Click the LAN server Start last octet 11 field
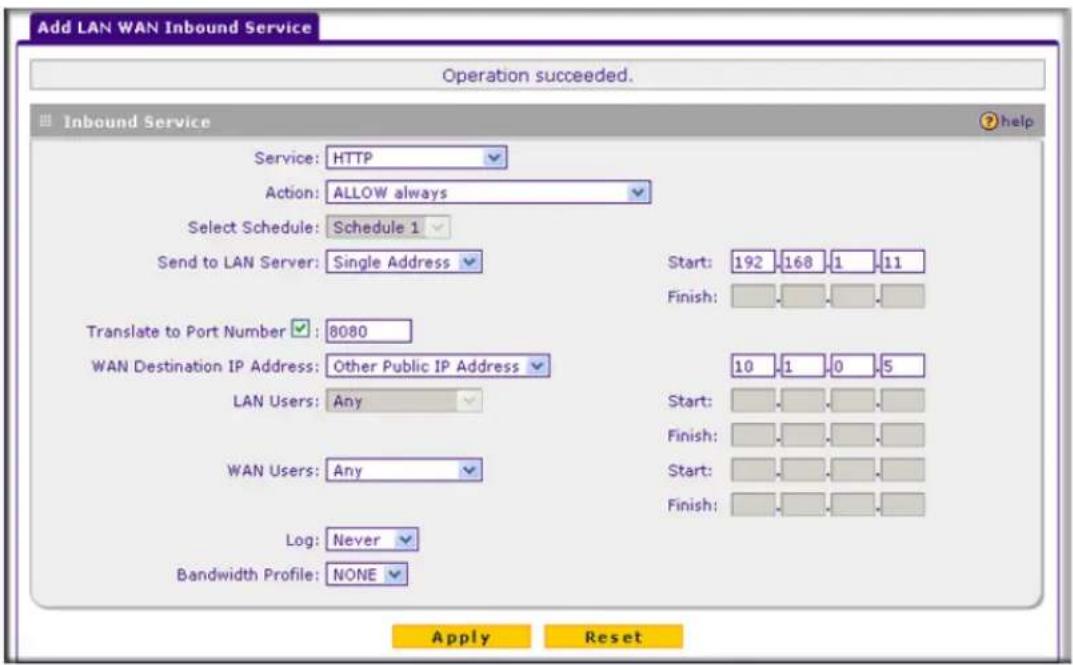The image size is (1073, 665). pos(903,262)
